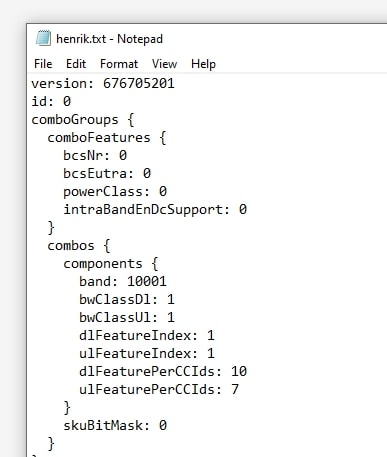Click on the powerClass: 0 line

[115, 192]
